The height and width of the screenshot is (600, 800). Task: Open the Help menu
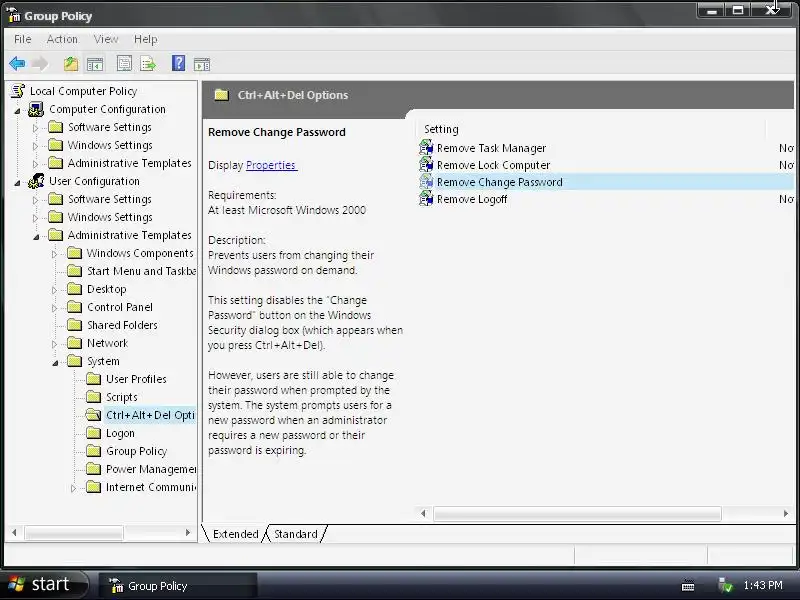click(x=145, y=39)
